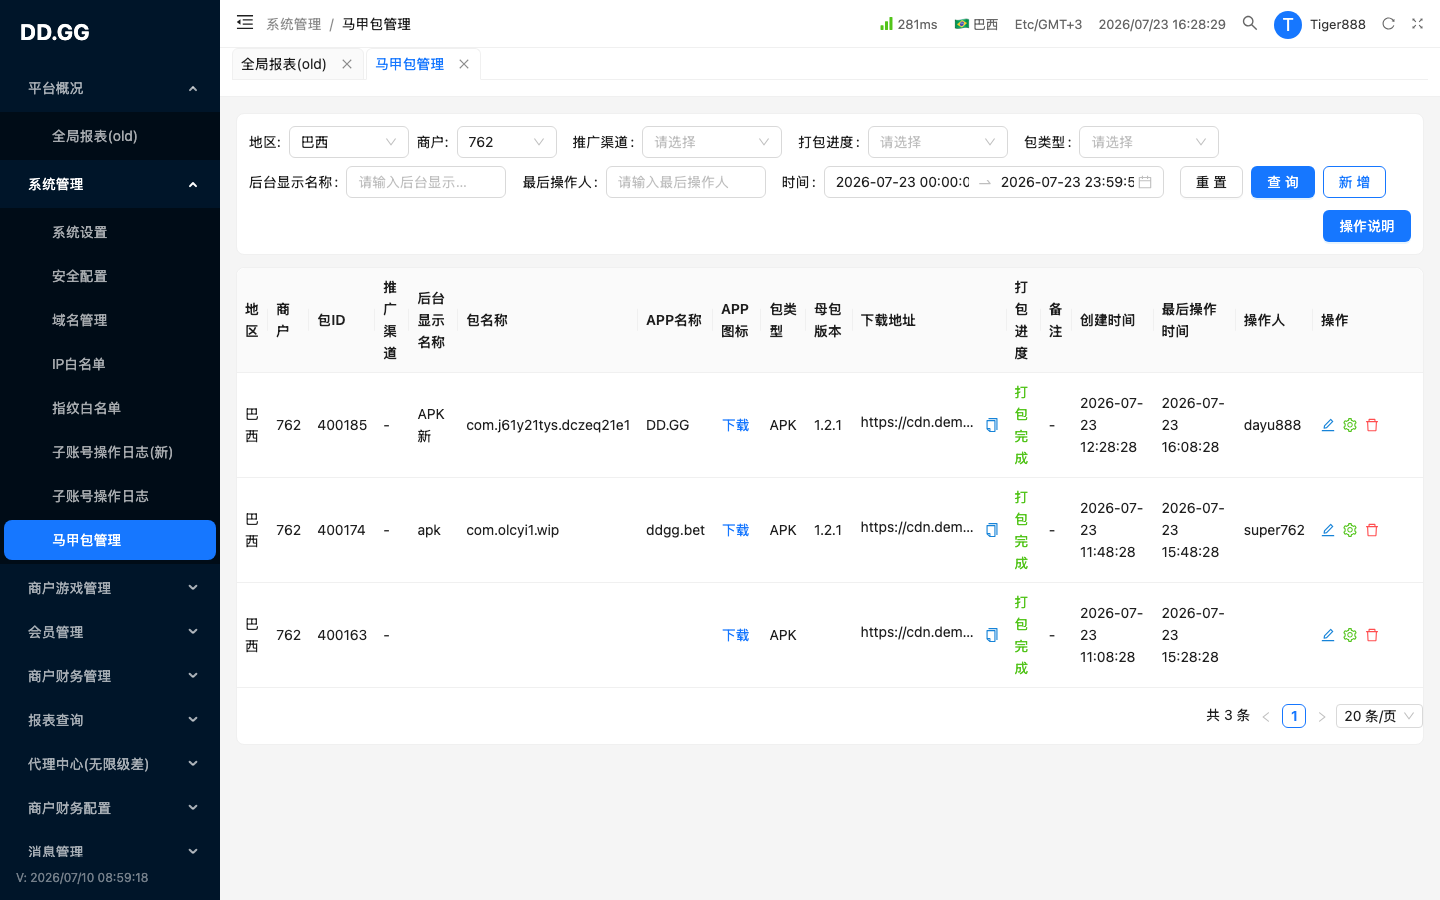
Task: Open 全局报表(old) in the sidebar
Action: pyautogui.click(x=110, y=136)
